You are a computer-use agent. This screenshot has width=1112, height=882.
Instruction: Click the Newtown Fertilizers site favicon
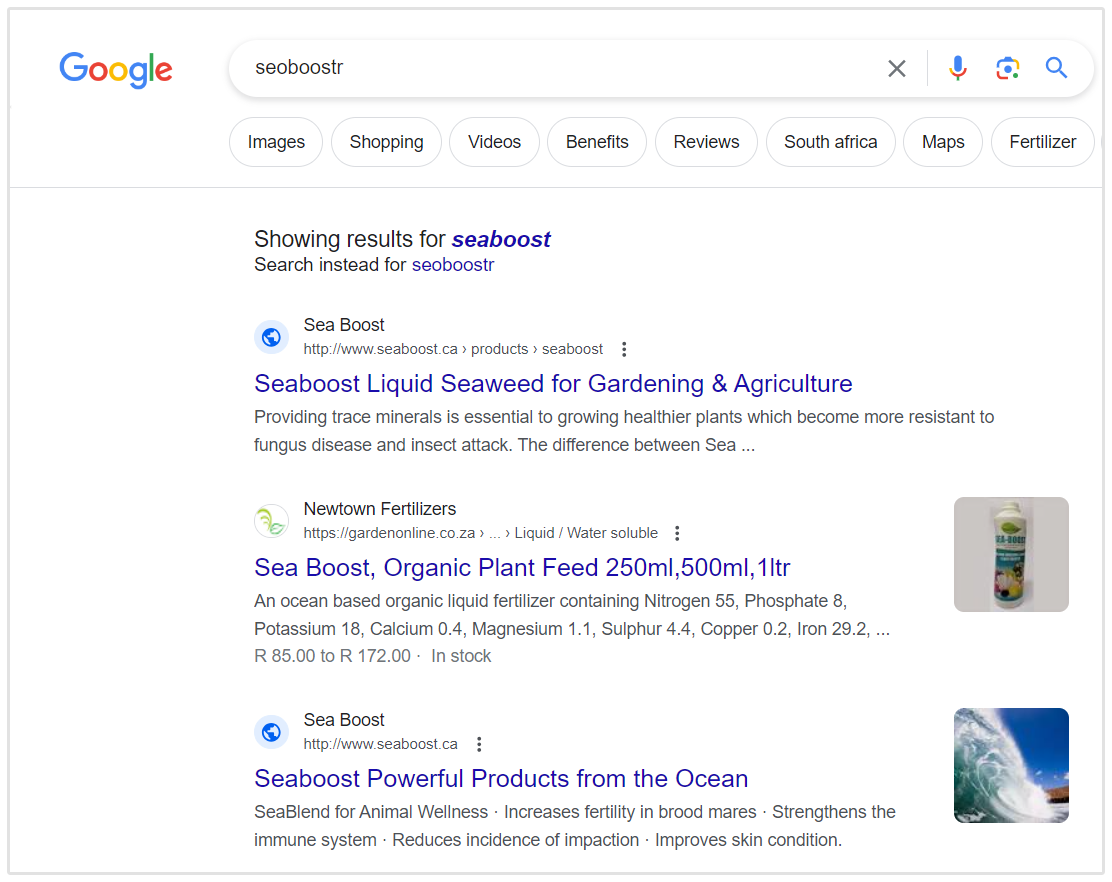[x=271, y=521]
